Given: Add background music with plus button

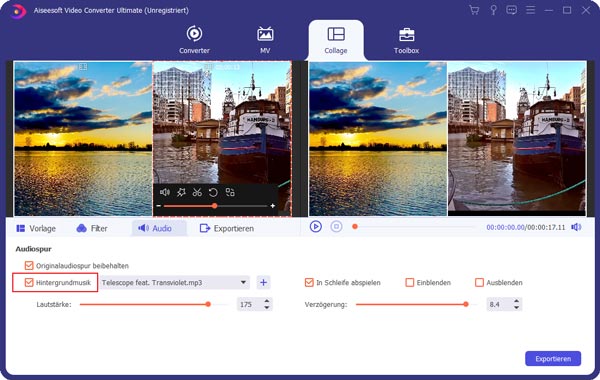Looking at the screenshot, I should [x=263, y=282].
